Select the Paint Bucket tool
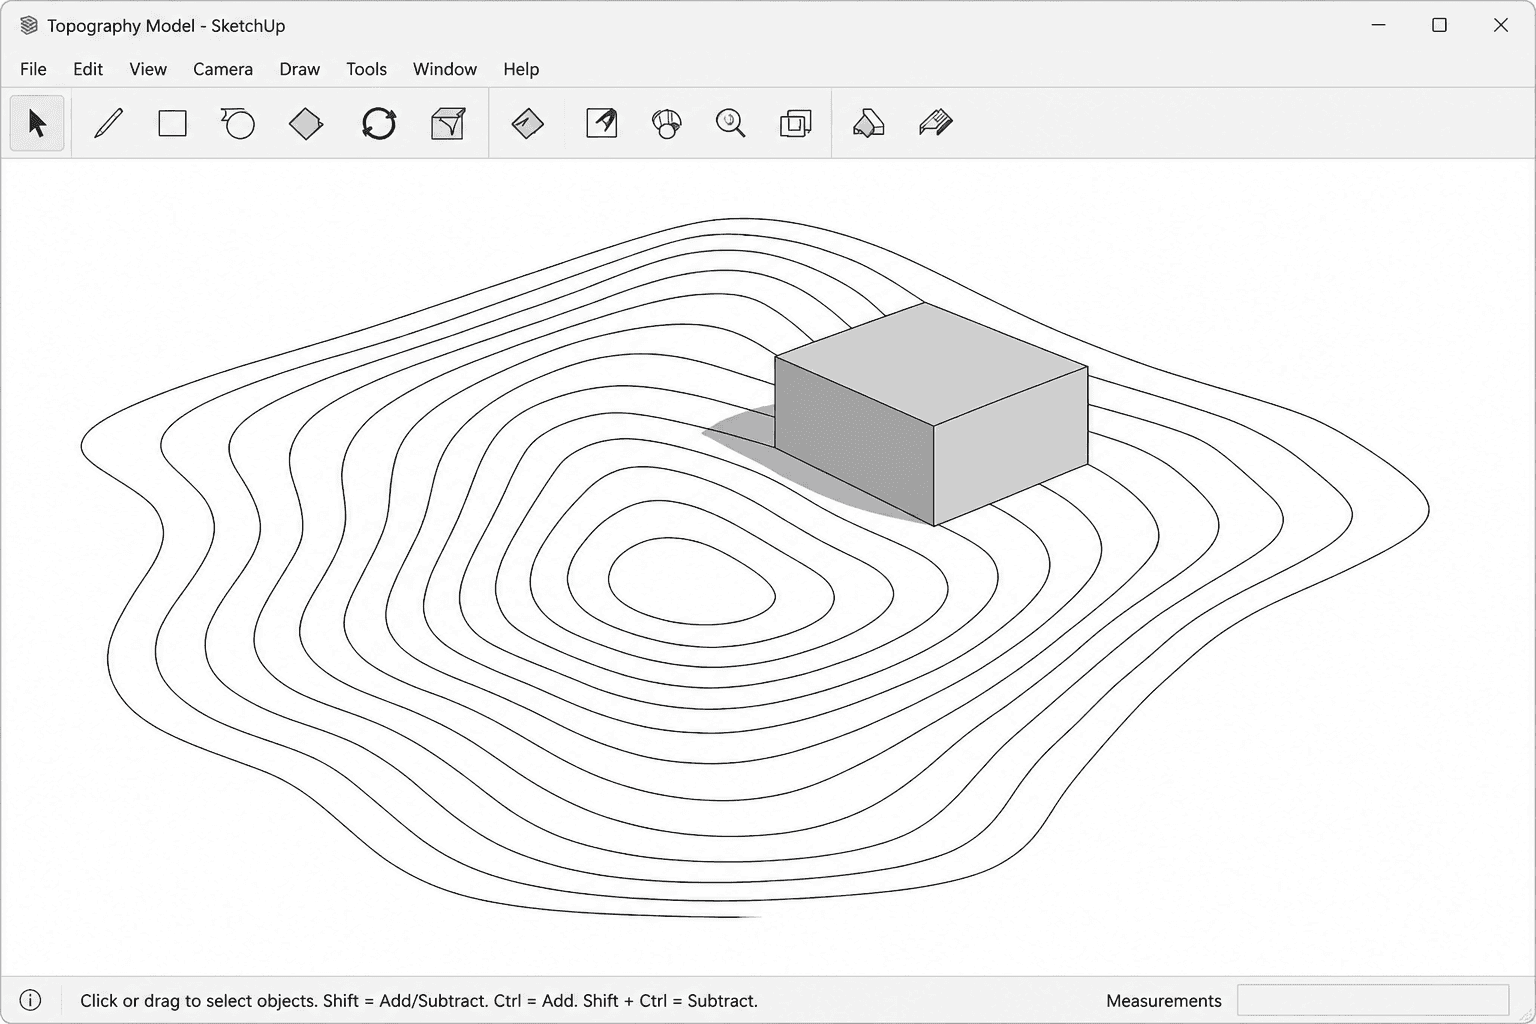 tap(868, 123)
